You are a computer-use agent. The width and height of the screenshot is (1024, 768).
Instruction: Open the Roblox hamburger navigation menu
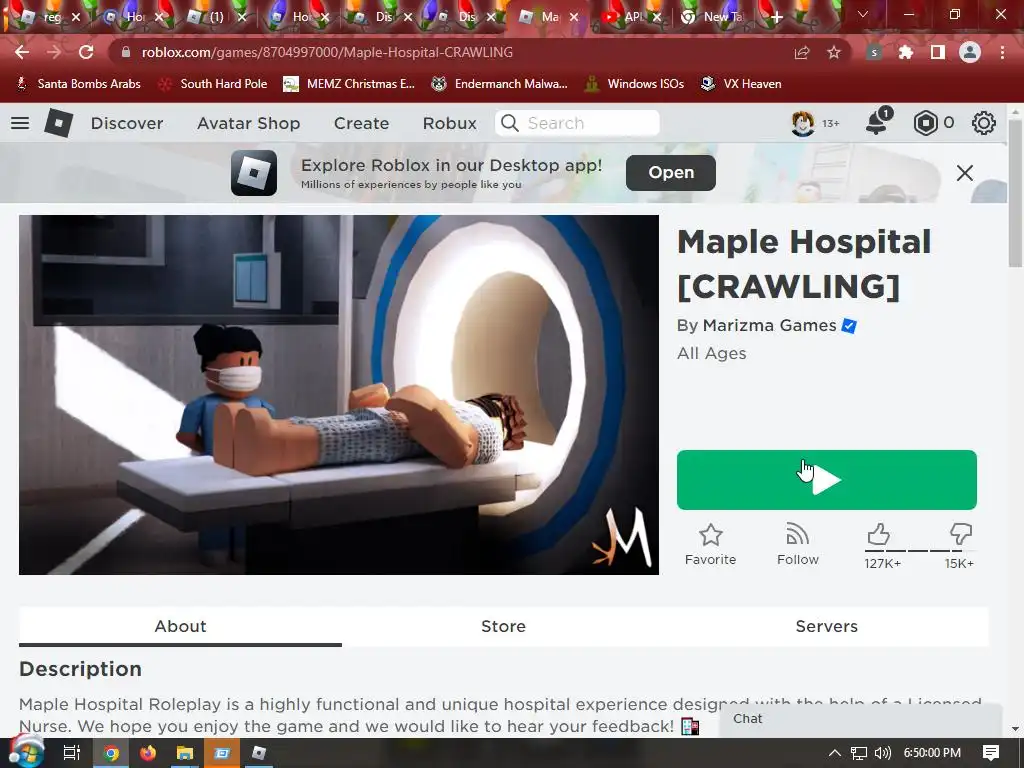pos(20,123)
